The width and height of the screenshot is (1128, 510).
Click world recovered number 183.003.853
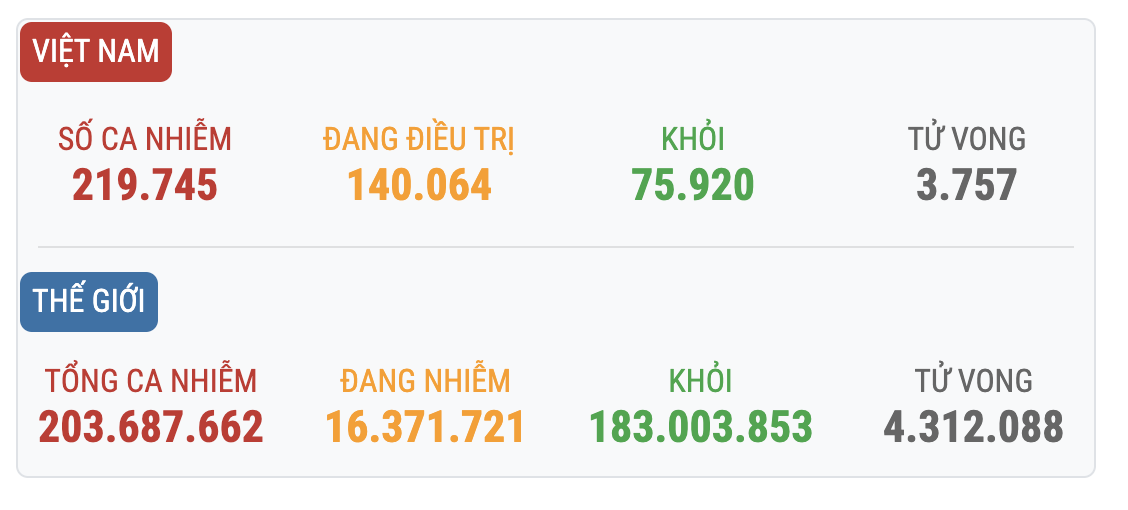tap(701, 427)
